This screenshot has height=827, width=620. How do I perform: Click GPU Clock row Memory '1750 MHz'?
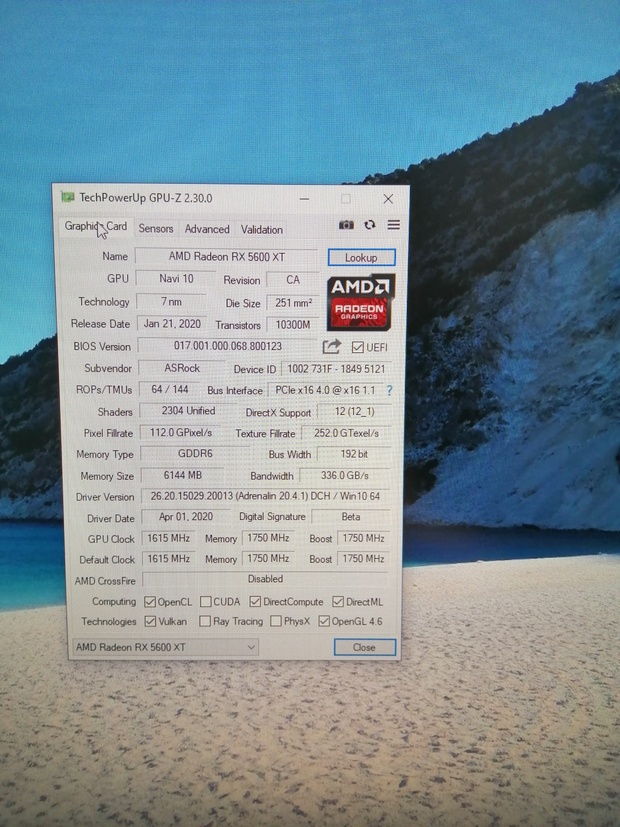(268, 538)
